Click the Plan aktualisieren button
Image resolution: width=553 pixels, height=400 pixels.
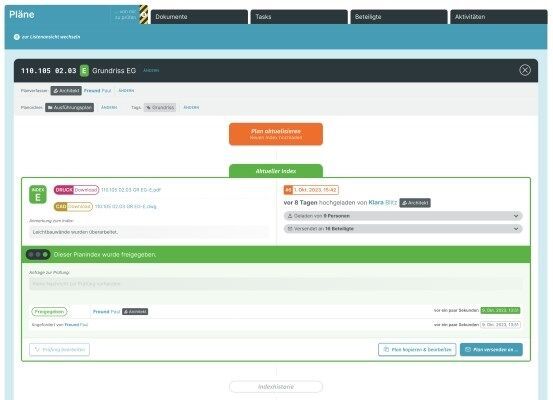pos(276,134)
